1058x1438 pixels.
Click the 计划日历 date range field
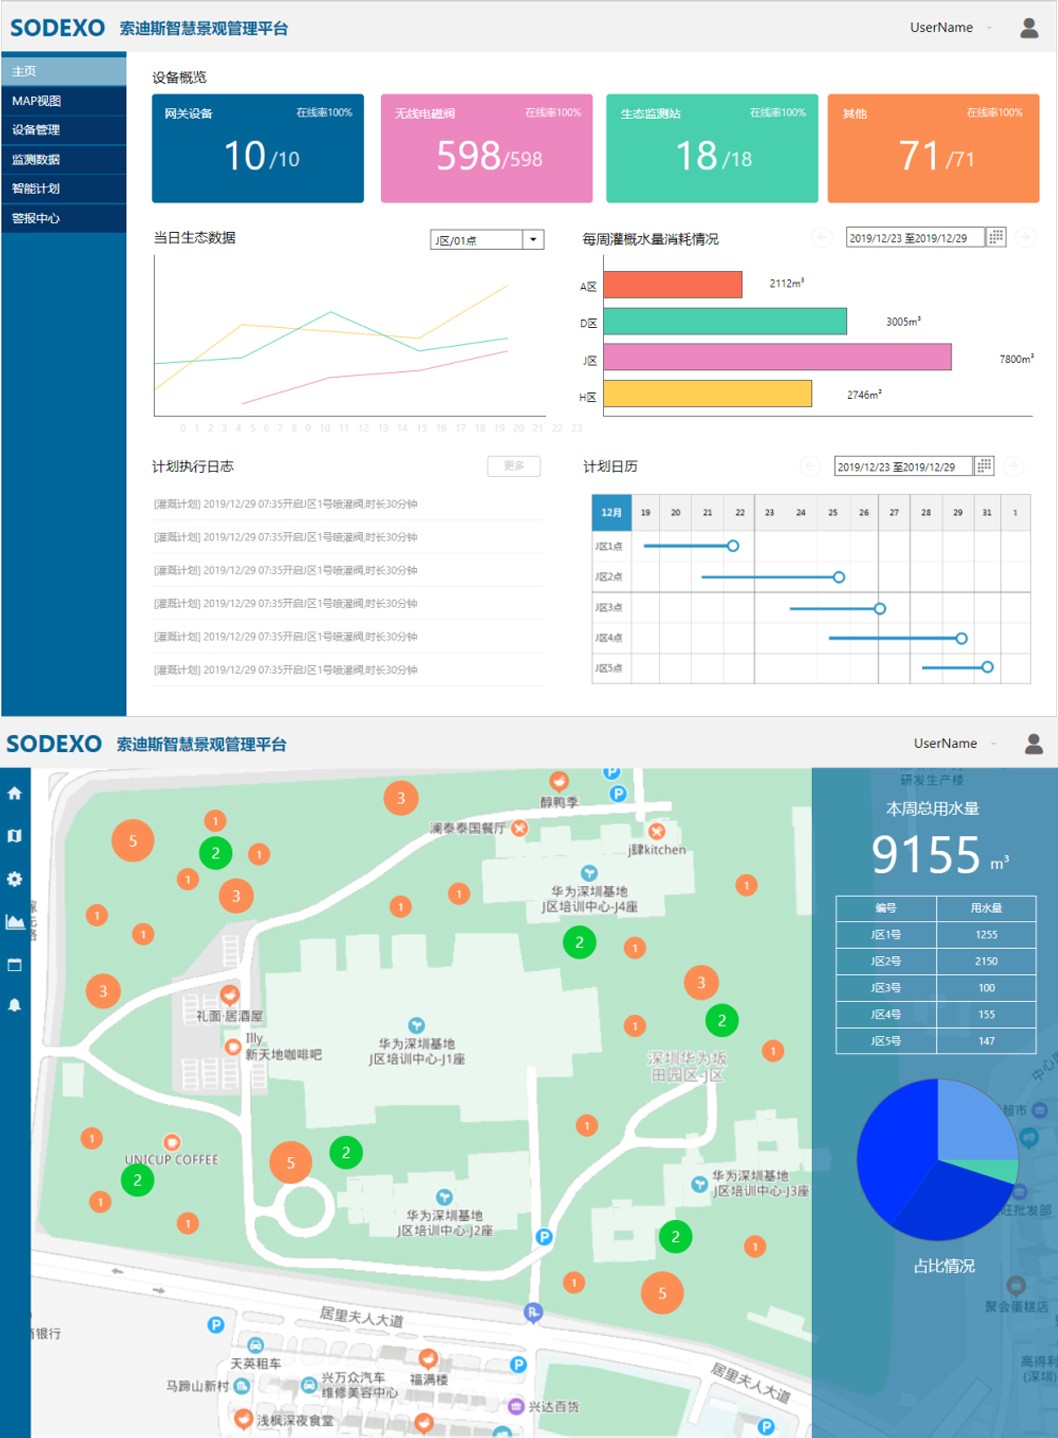(902, 467)
